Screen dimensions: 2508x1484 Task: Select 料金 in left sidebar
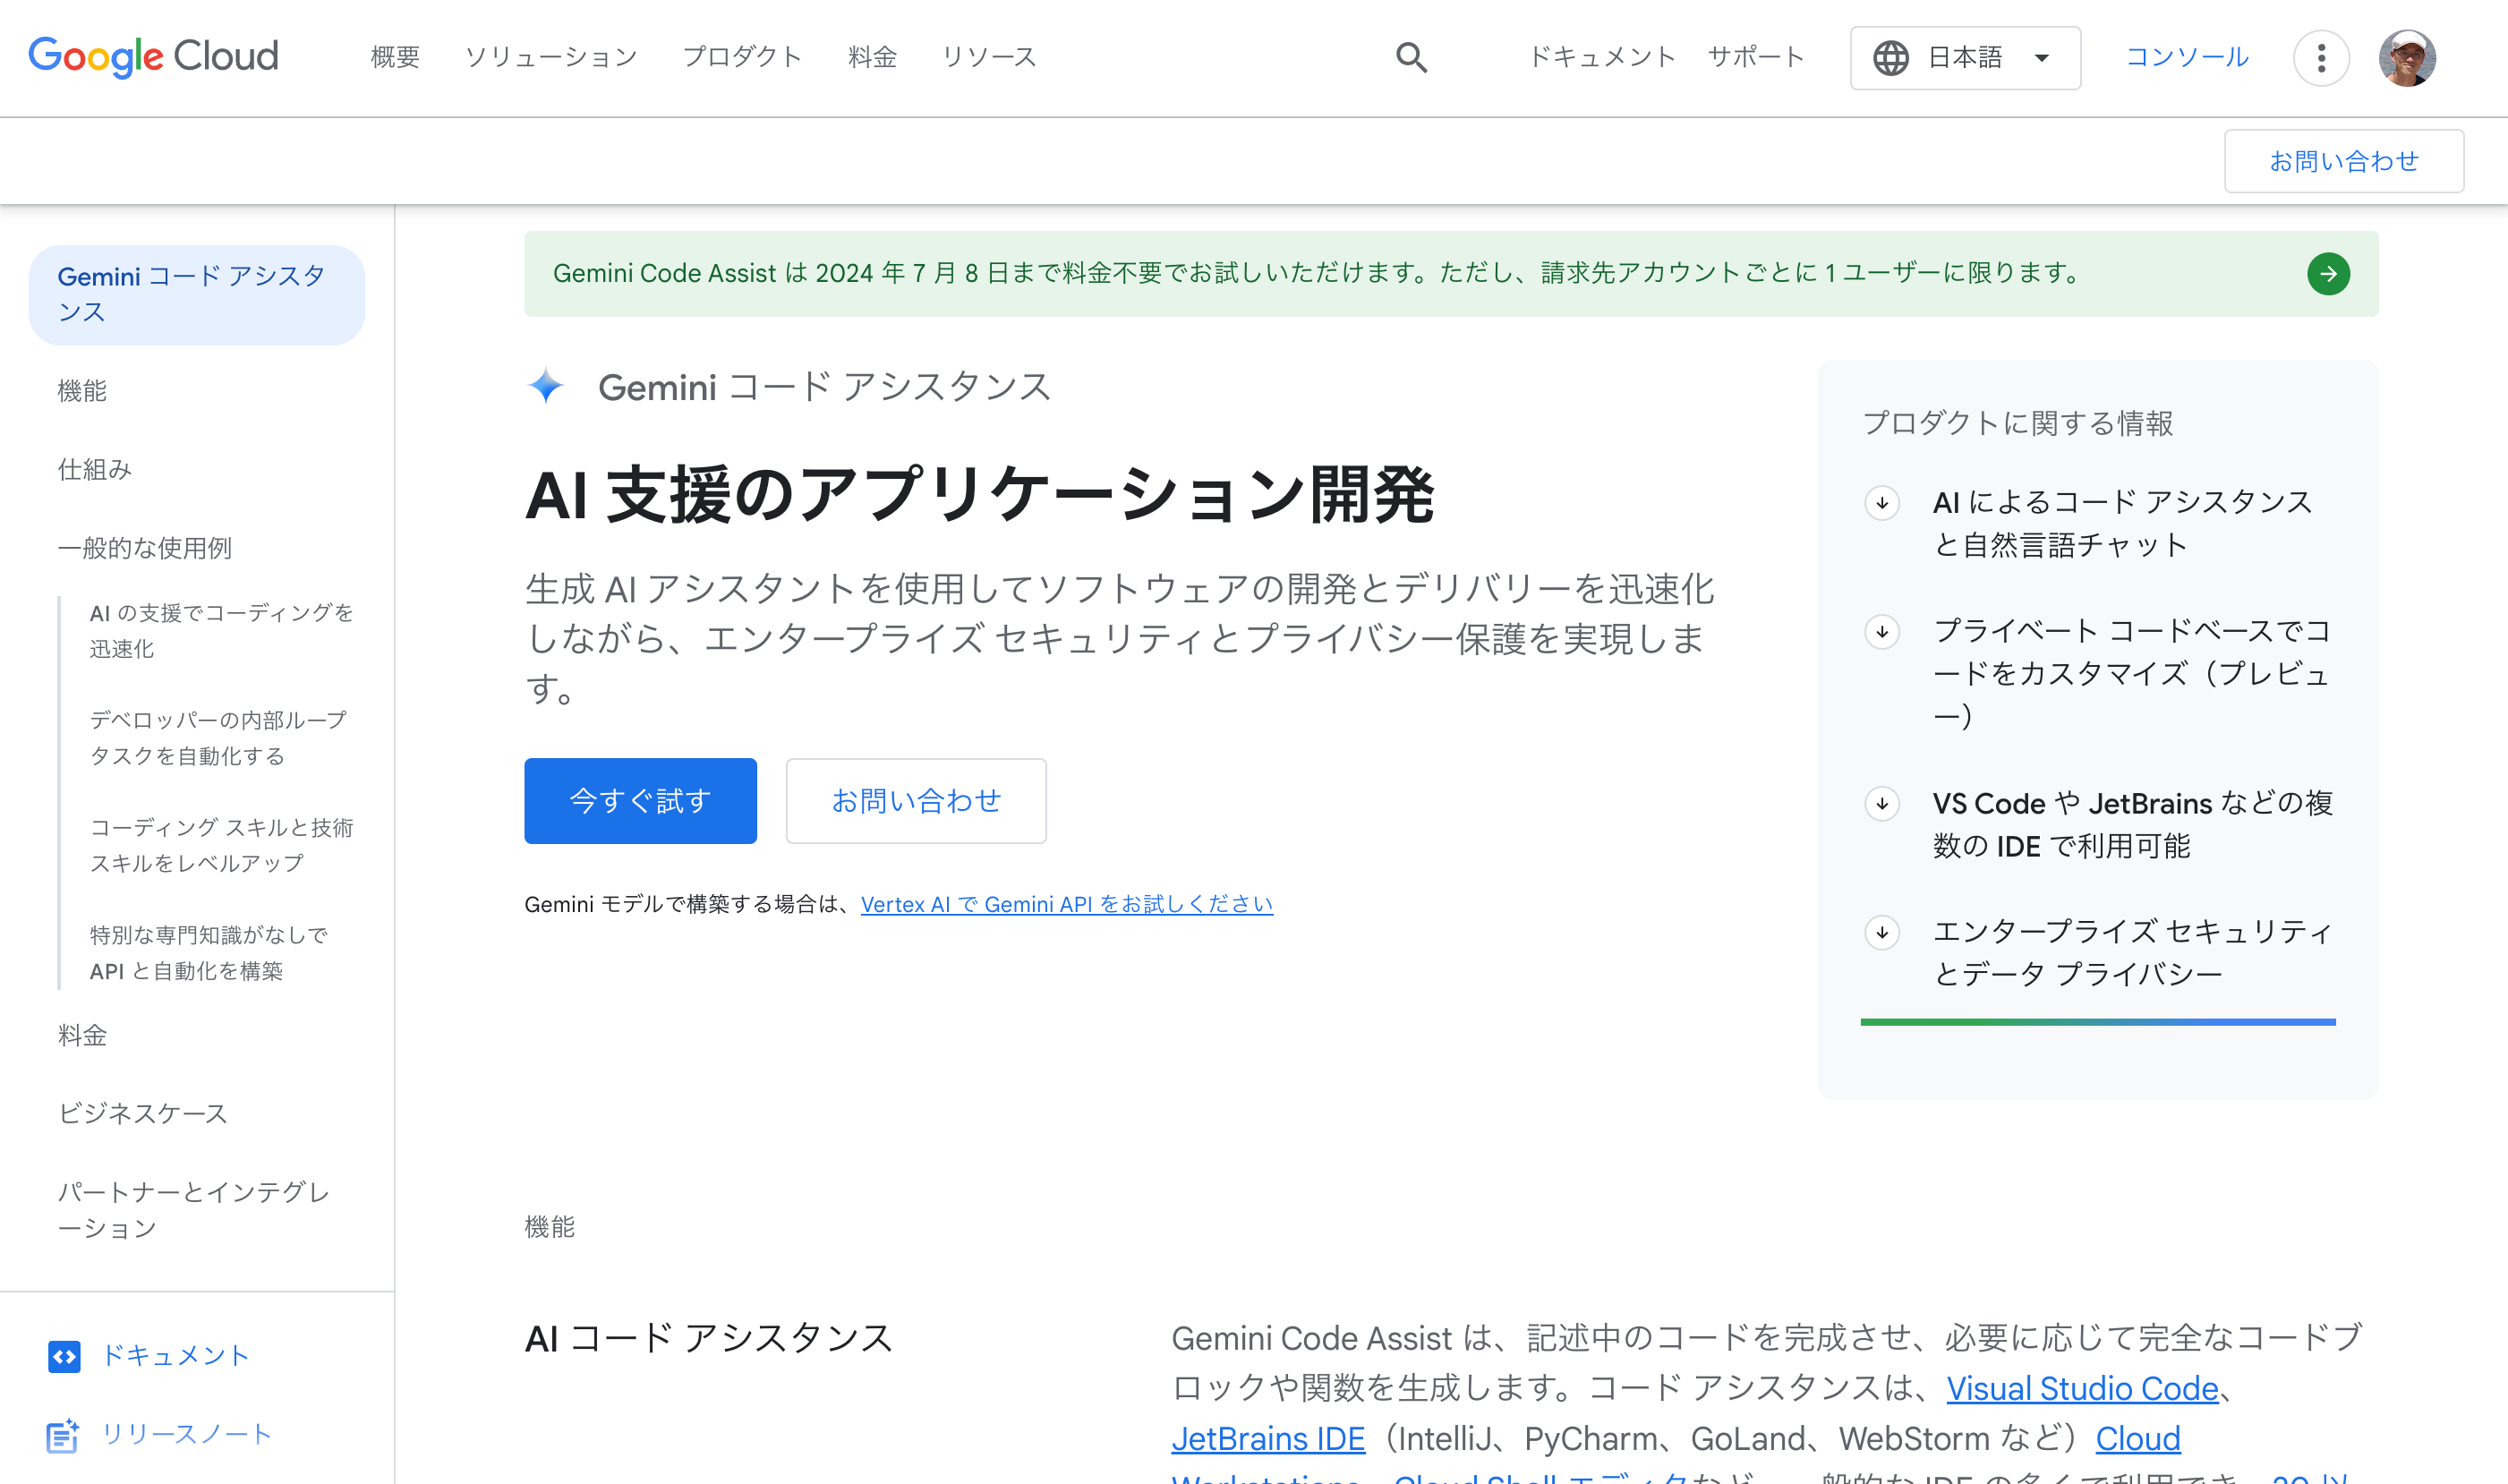click(82, 1035)
